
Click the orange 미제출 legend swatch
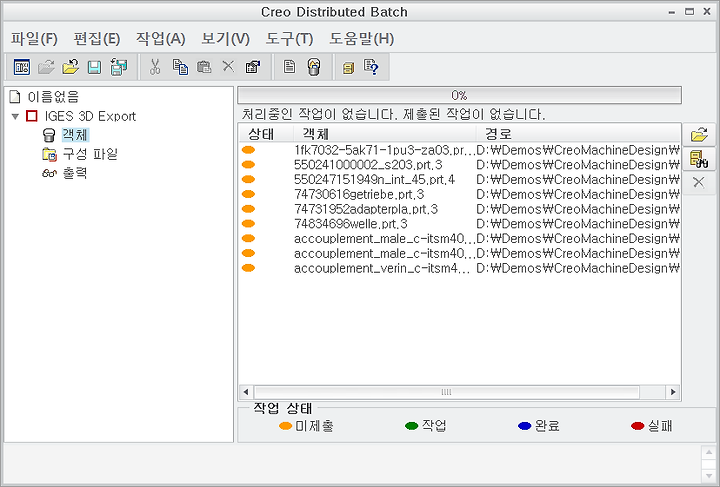(286, 426)
